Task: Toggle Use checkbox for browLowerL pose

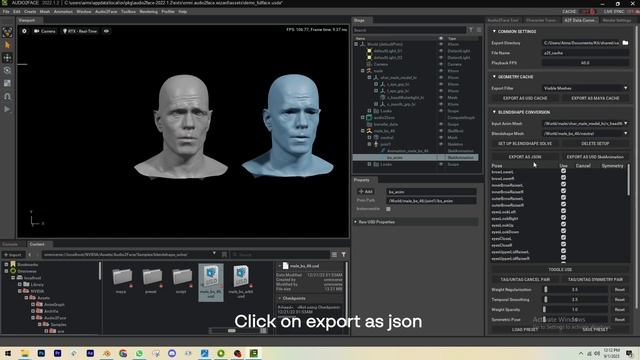Action: point(563,171)
